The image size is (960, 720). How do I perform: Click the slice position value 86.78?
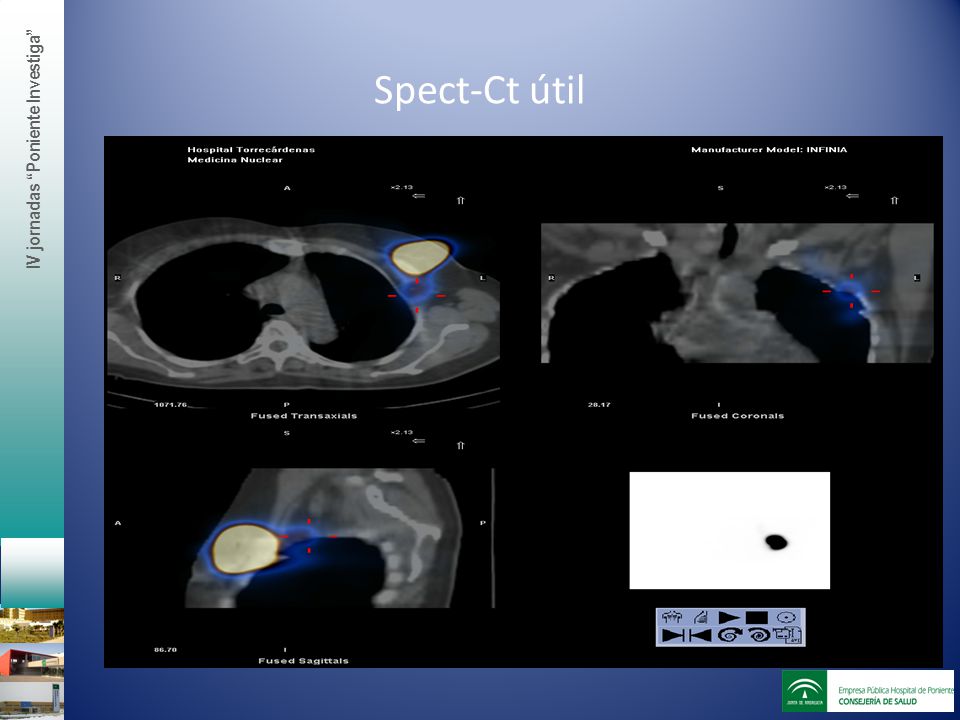click(x=165, y=650)
